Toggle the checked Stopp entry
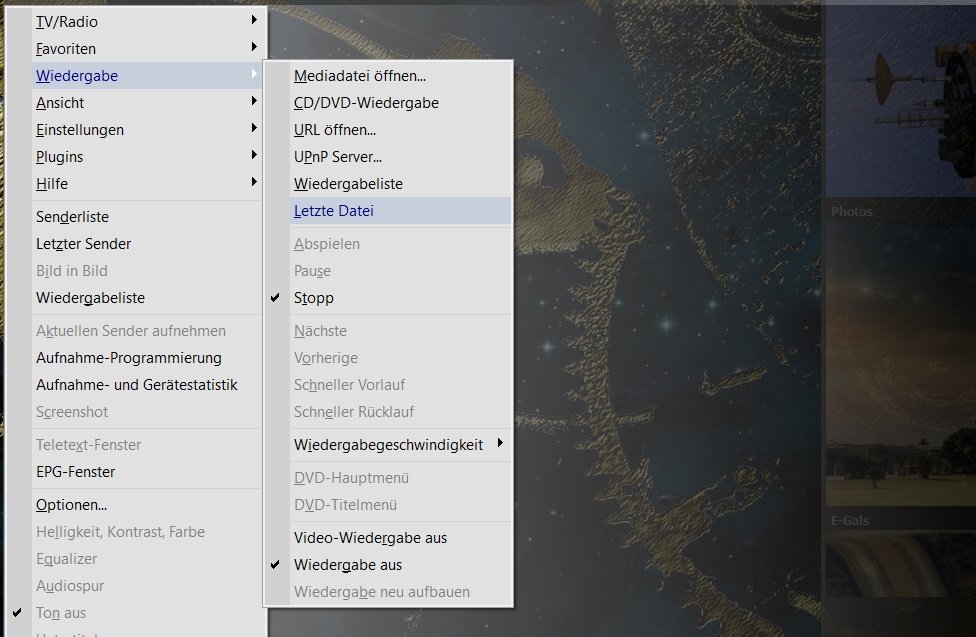Image resolution: width=976 pixels, height=637 pixels. [314, 297]
